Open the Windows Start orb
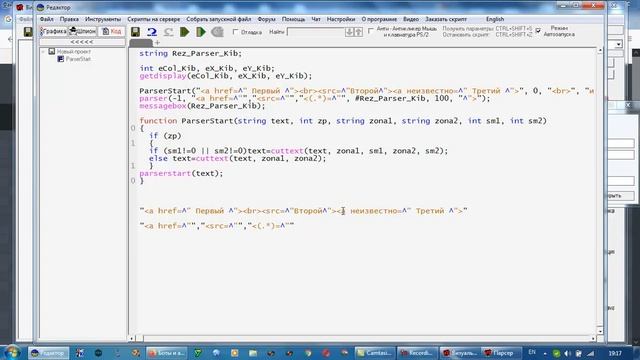This screenshot has width=640, height=360. pos(12,353)
